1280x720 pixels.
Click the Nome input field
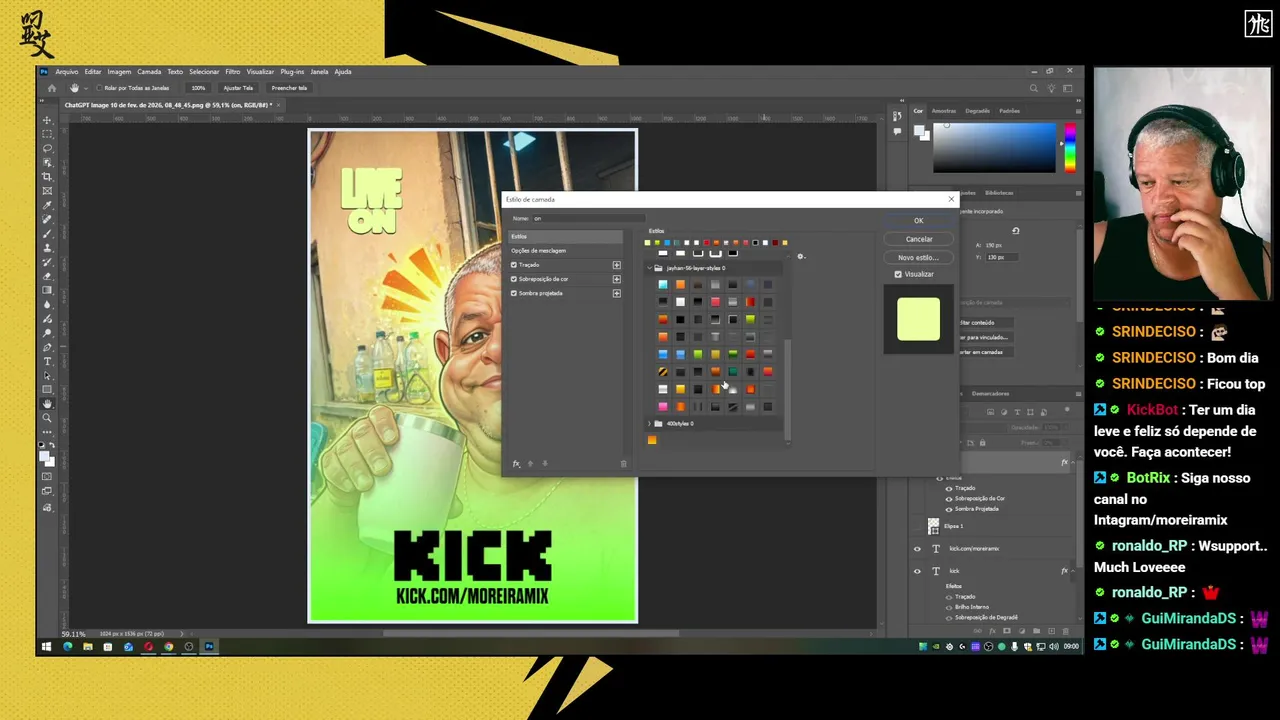[590, 218]
